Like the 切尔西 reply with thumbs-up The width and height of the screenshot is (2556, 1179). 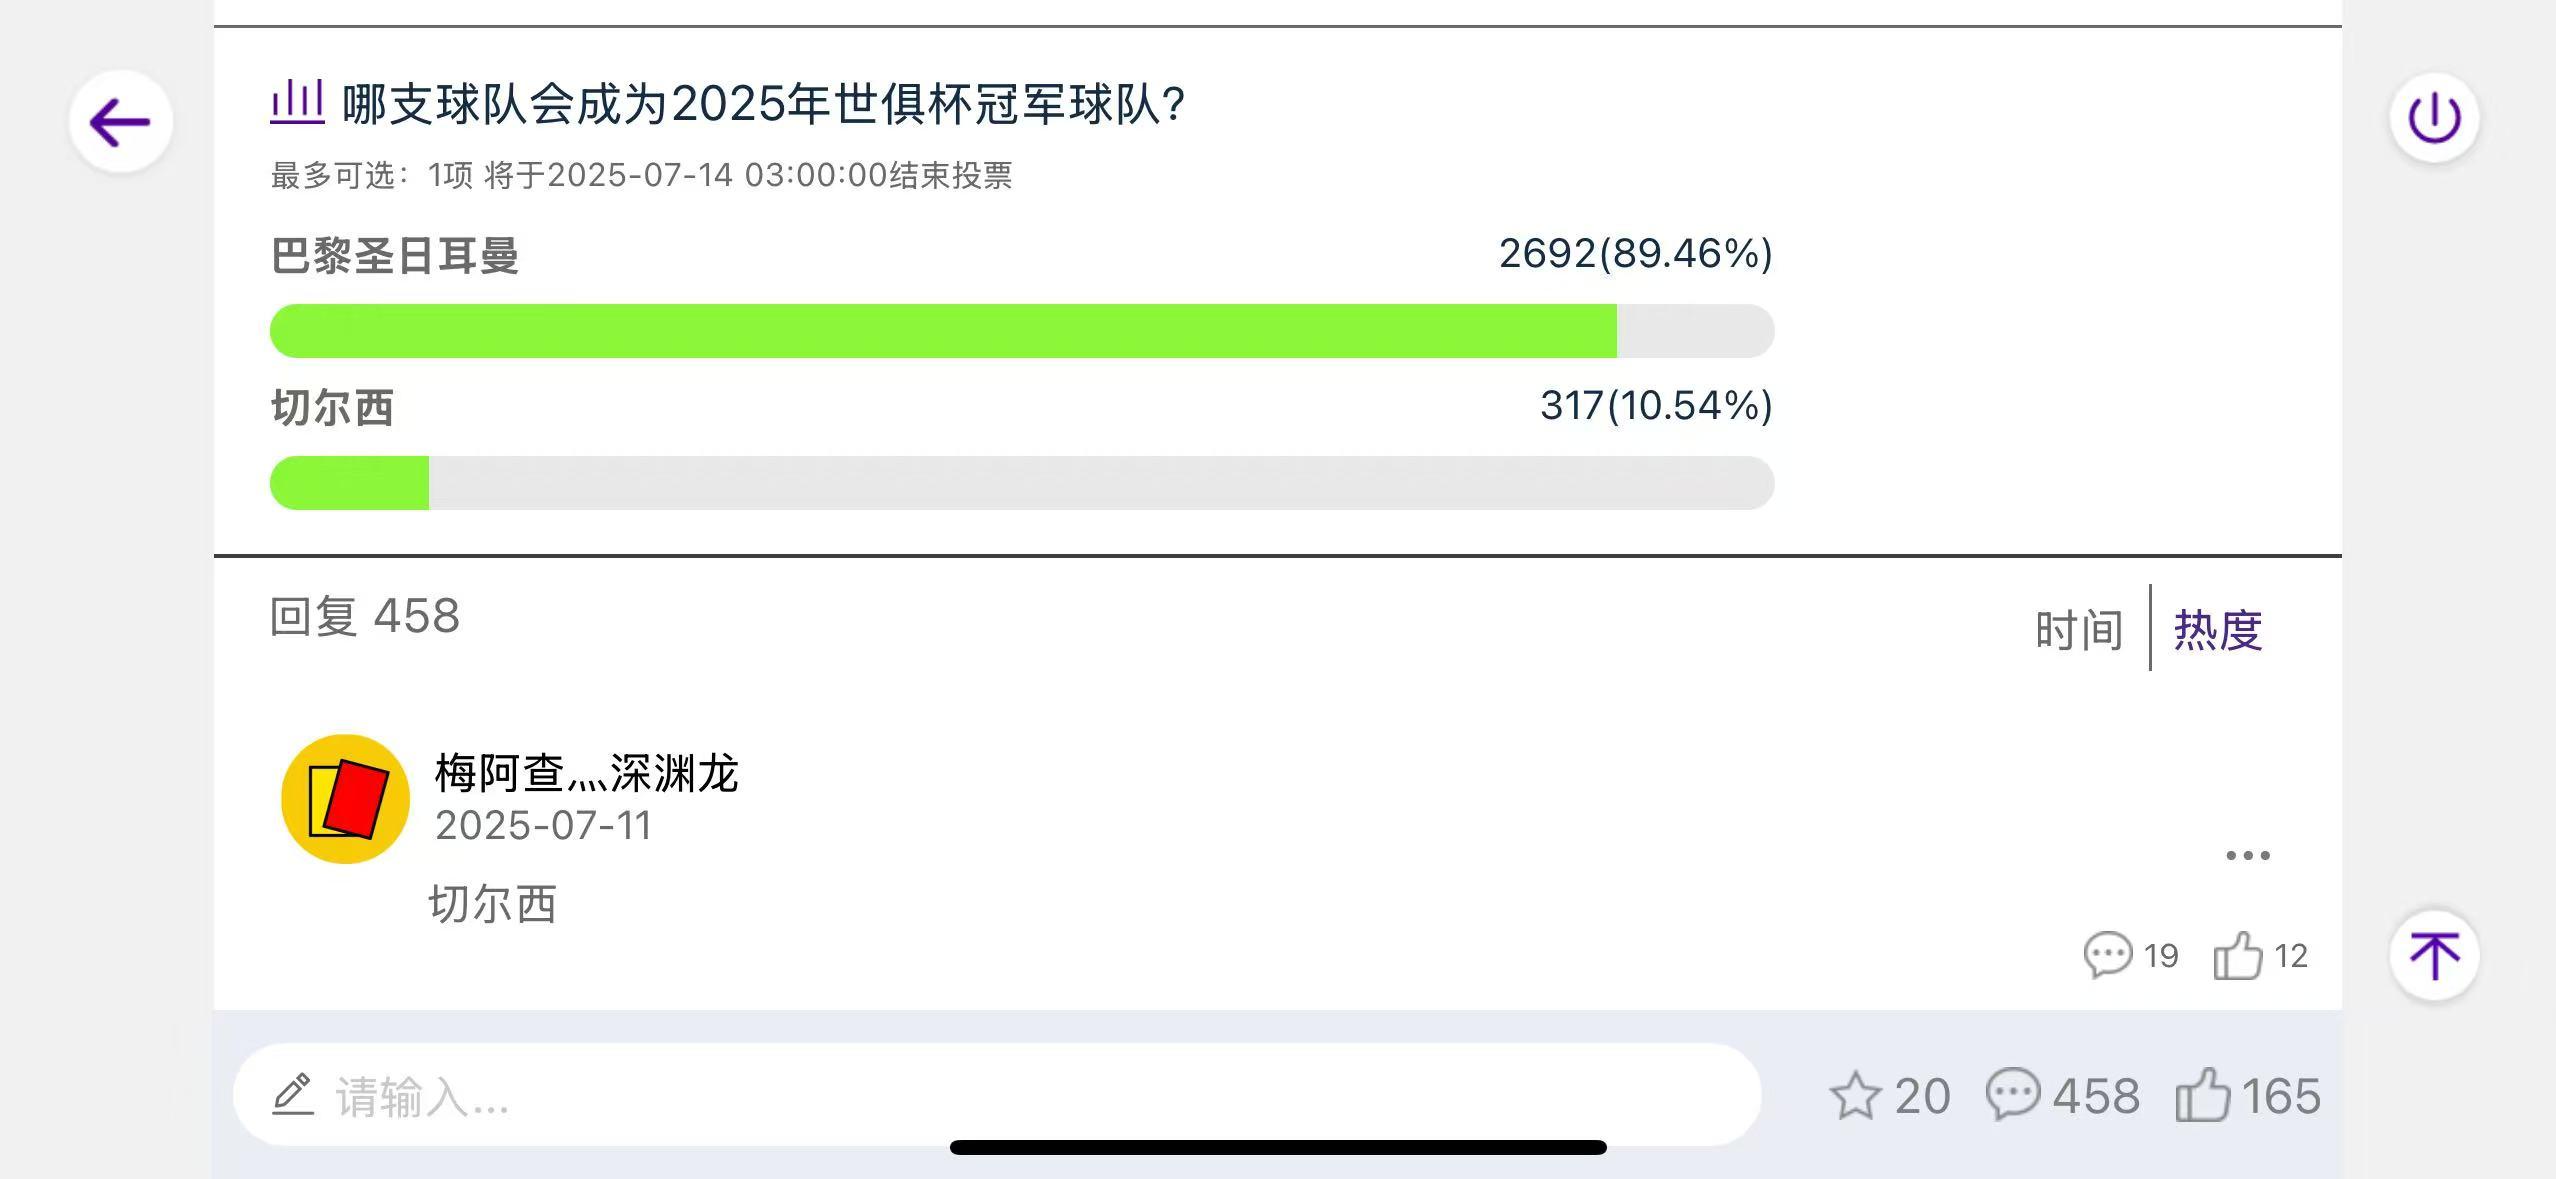click(x=2237, y=956)
